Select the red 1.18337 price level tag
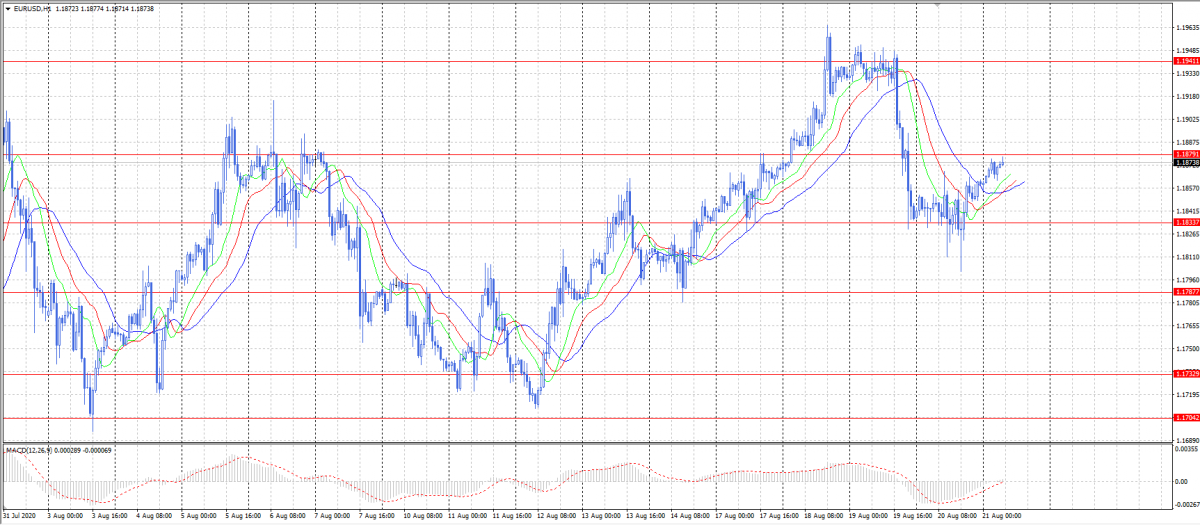 pyautogui.click(x=1186, y=222)
